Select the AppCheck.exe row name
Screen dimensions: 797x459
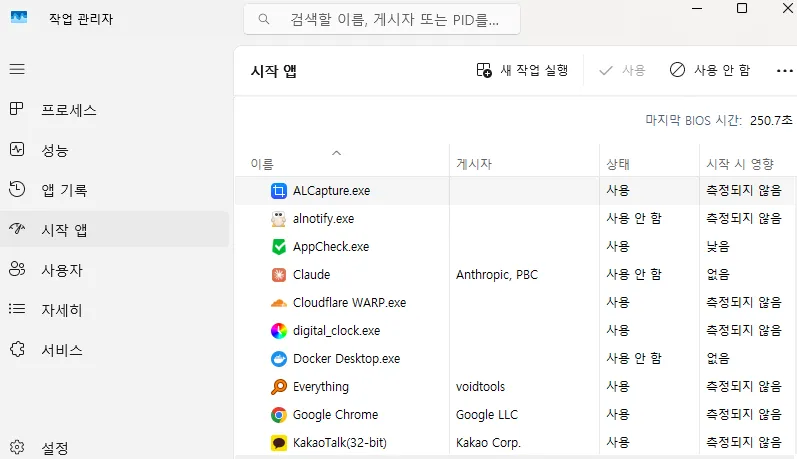tap(331, 247)
